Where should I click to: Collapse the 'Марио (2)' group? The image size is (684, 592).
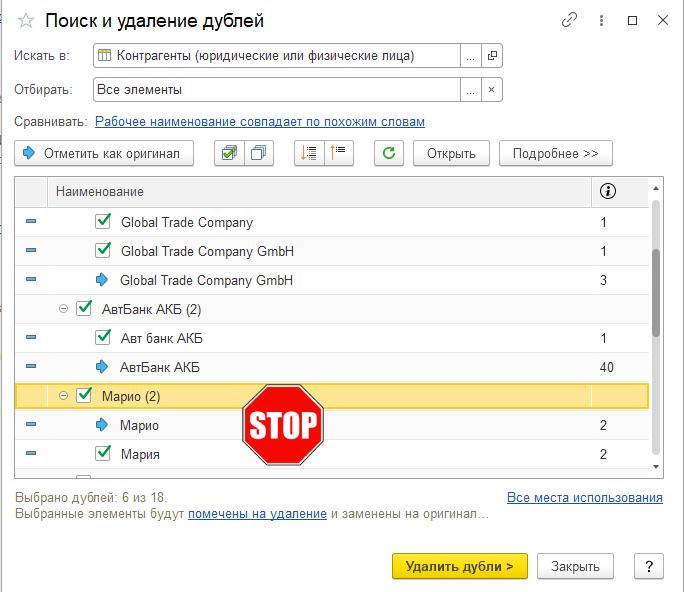[x=64, y=396]
